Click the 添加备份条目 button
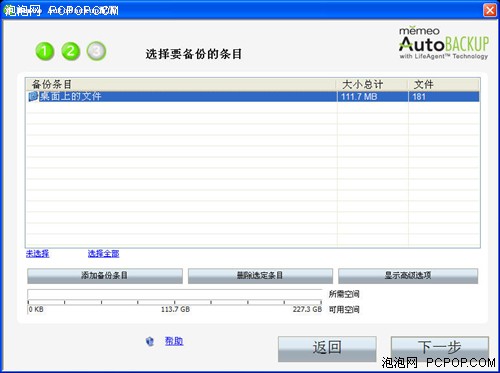 tap(105, 276)
